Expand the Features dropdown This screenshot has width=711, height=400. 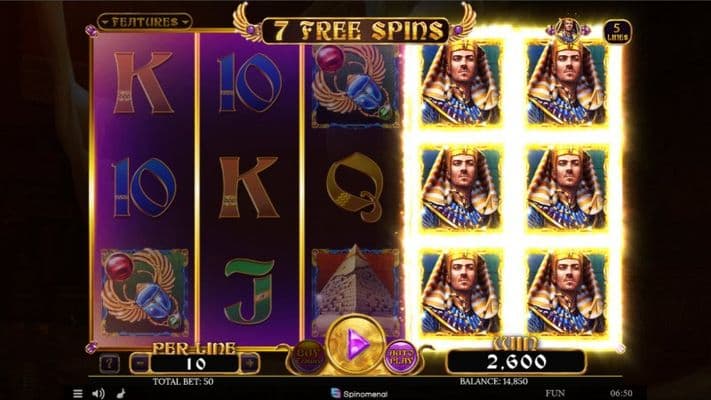[x=145, y=21]
